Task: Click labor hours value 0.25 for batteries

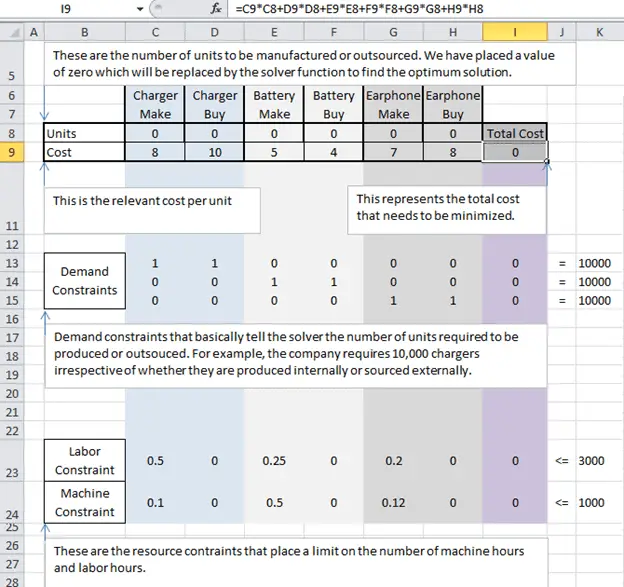Action: 274,460
